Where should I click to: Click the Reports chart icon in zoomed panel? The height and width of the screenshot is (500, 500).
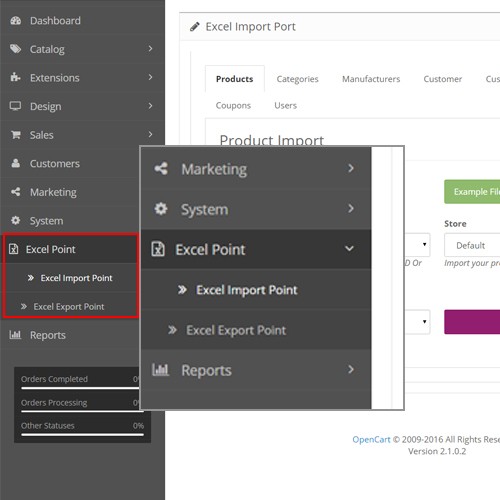tap(160, 369)
